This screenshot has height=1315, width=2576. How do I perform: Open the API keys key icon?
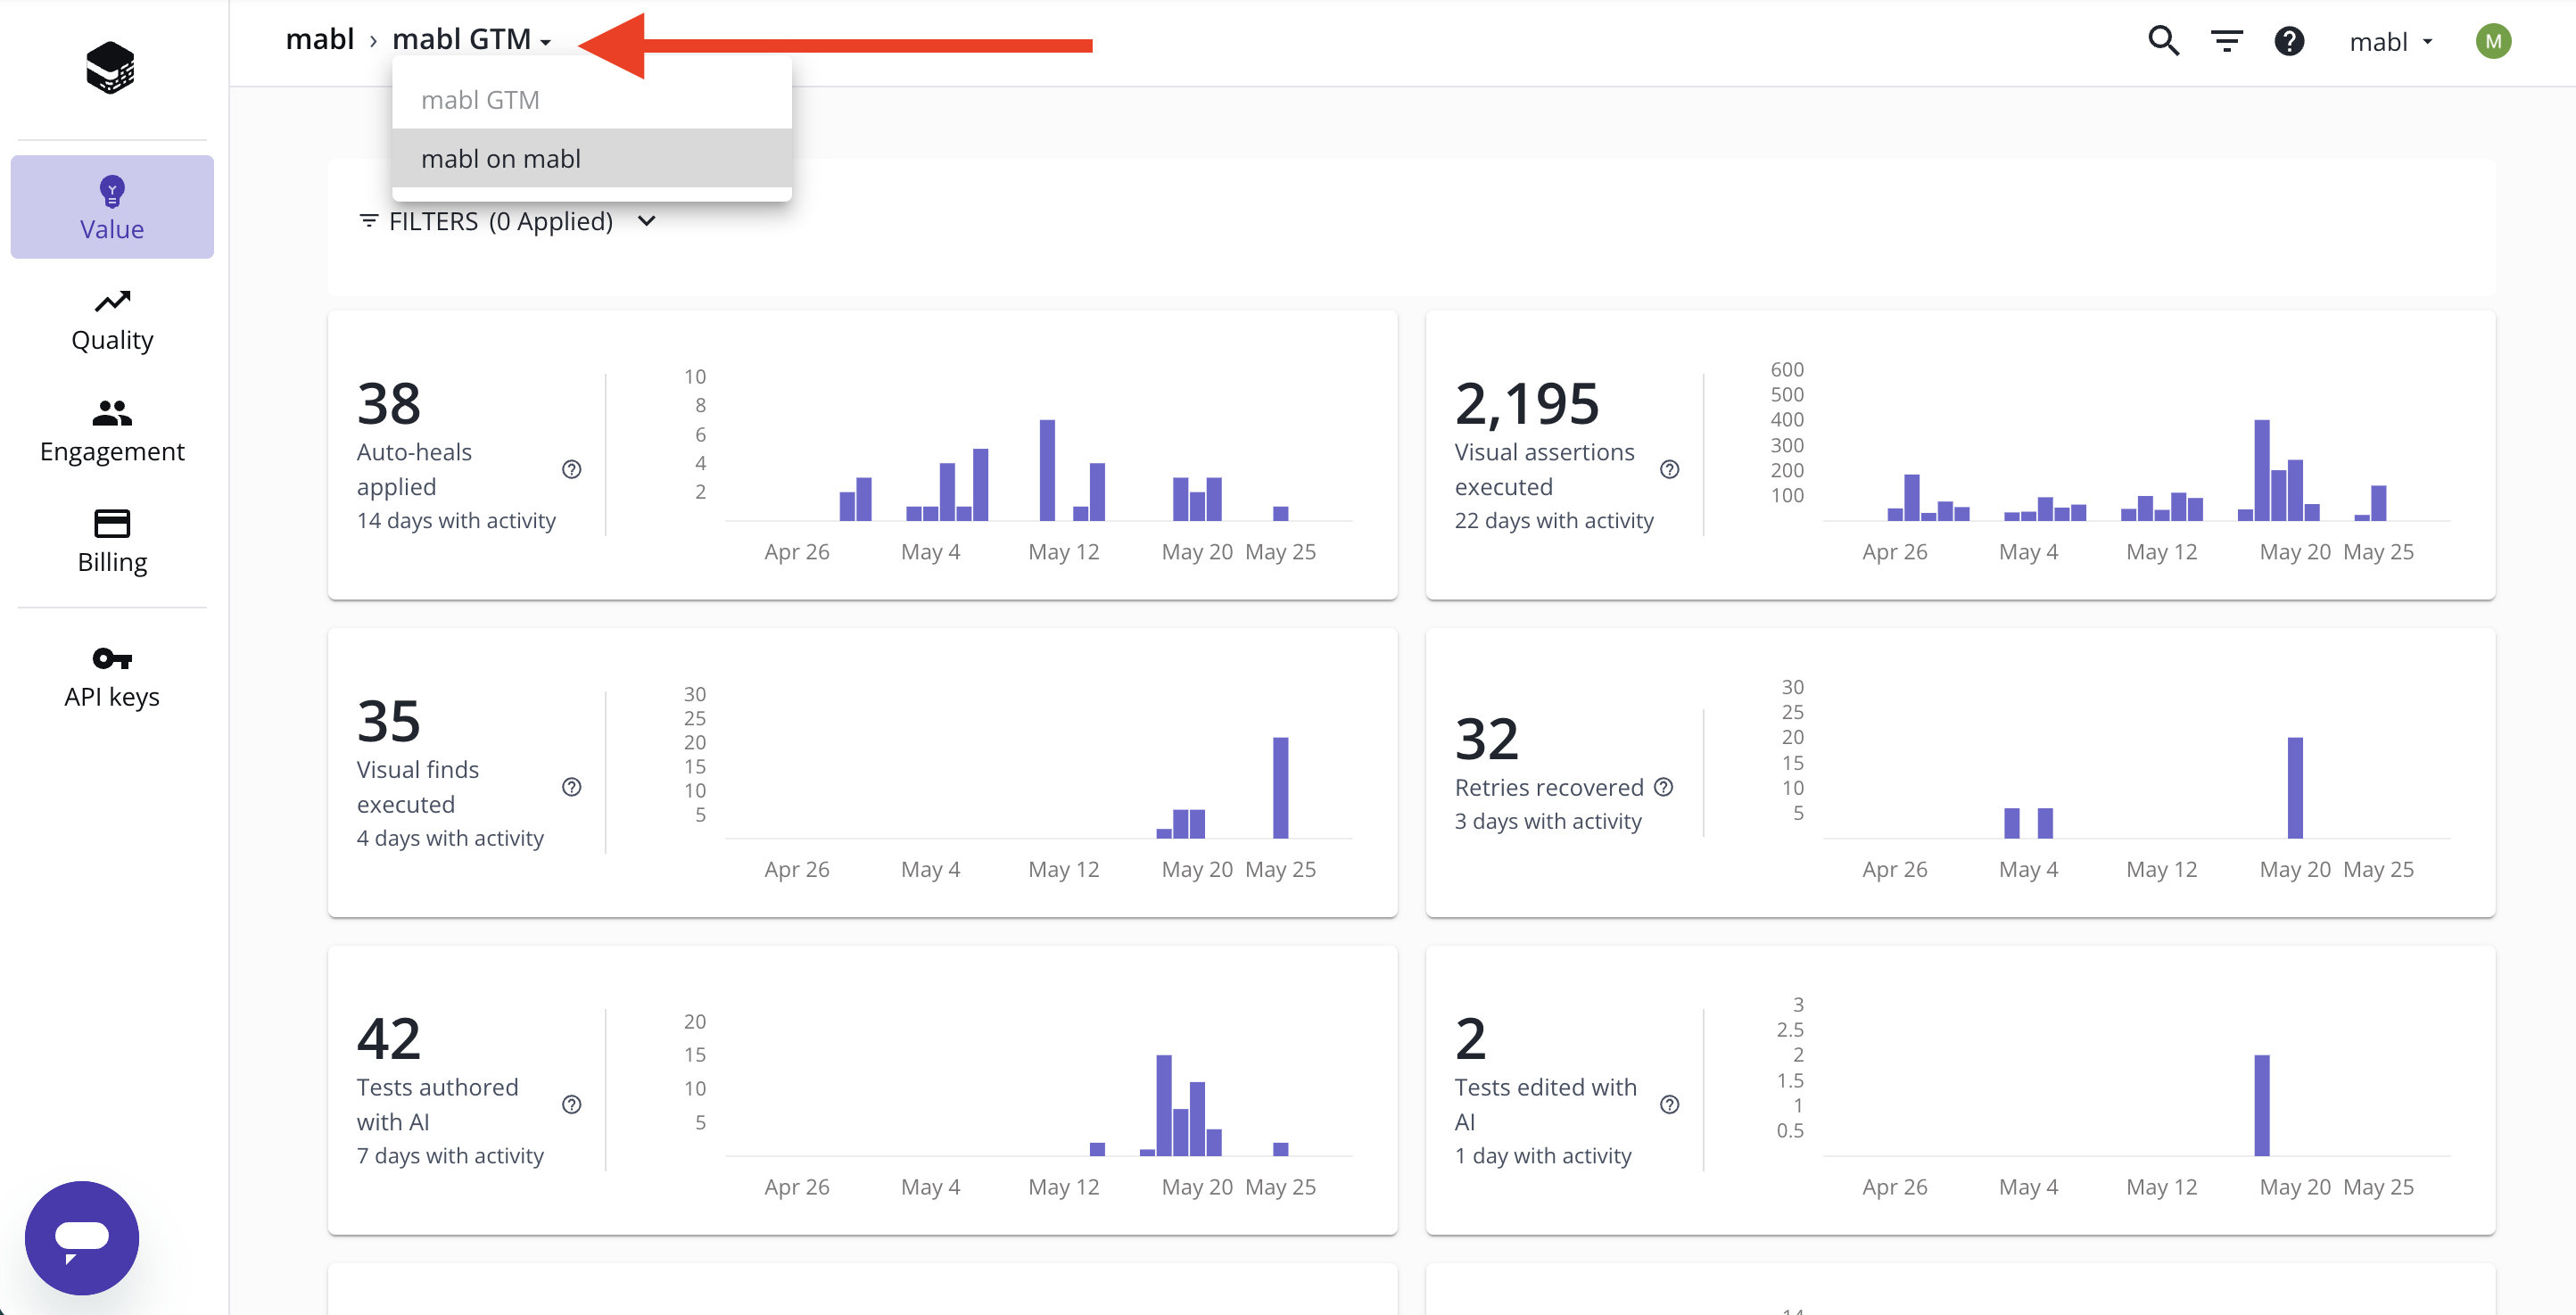point(112,658)
